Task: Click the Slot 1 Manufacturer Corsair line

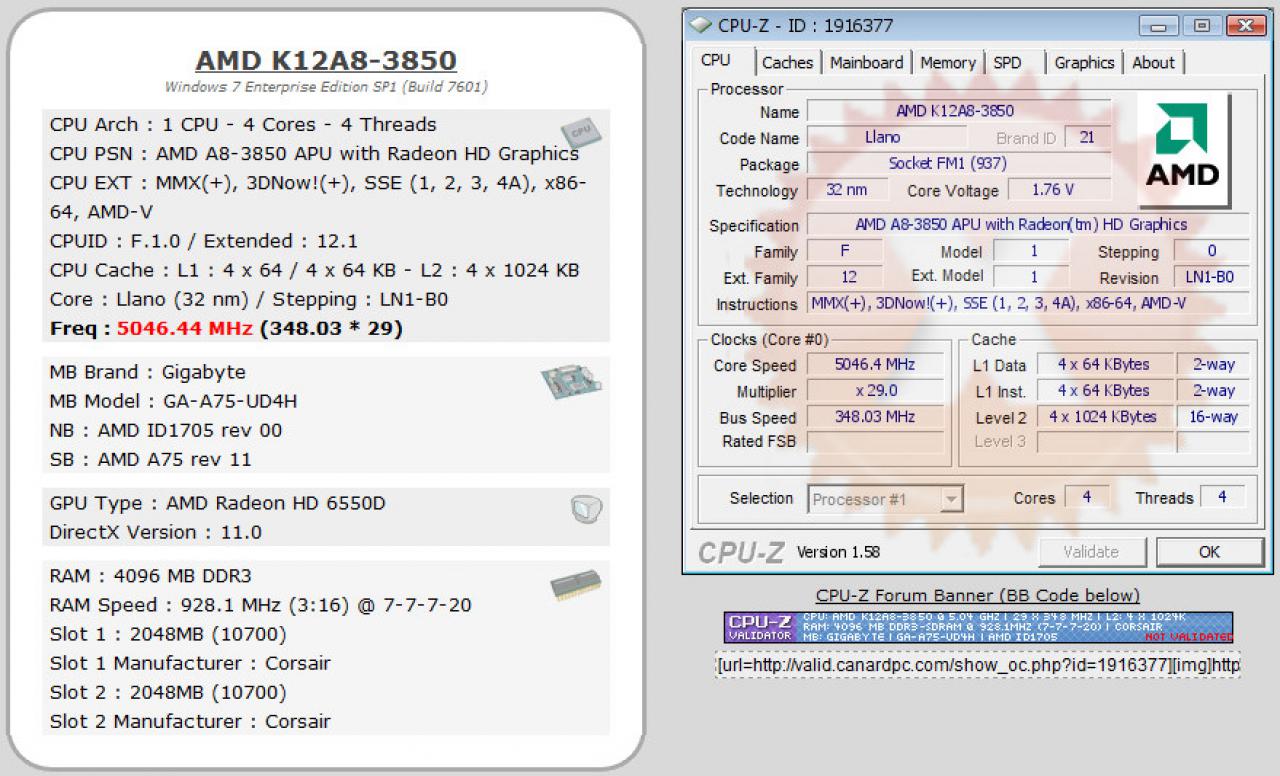Action: 189,663
